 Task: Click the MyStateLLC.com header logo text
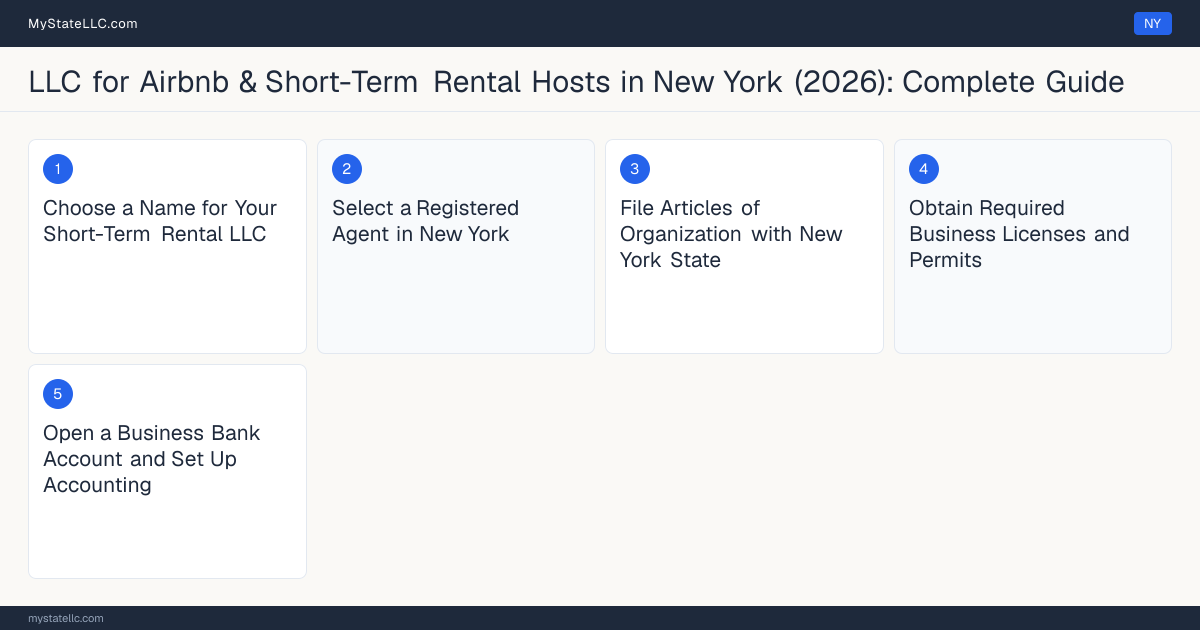click(83, 23)
